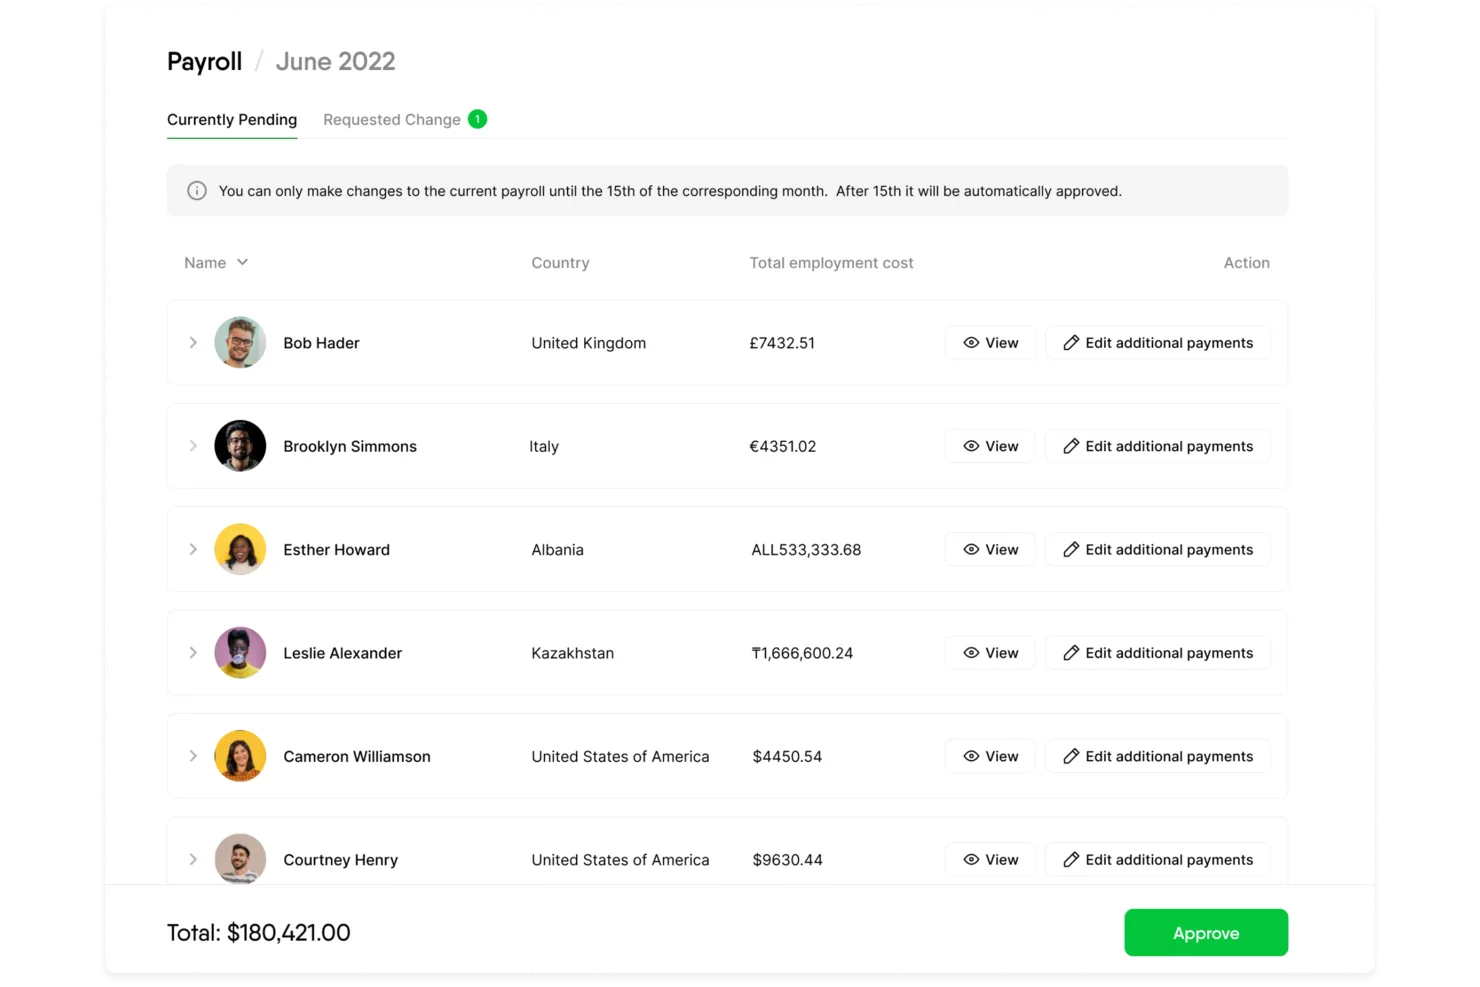Expand Courtney Henry's row details
Viewport: 1480px width, 987px height.
193,859
